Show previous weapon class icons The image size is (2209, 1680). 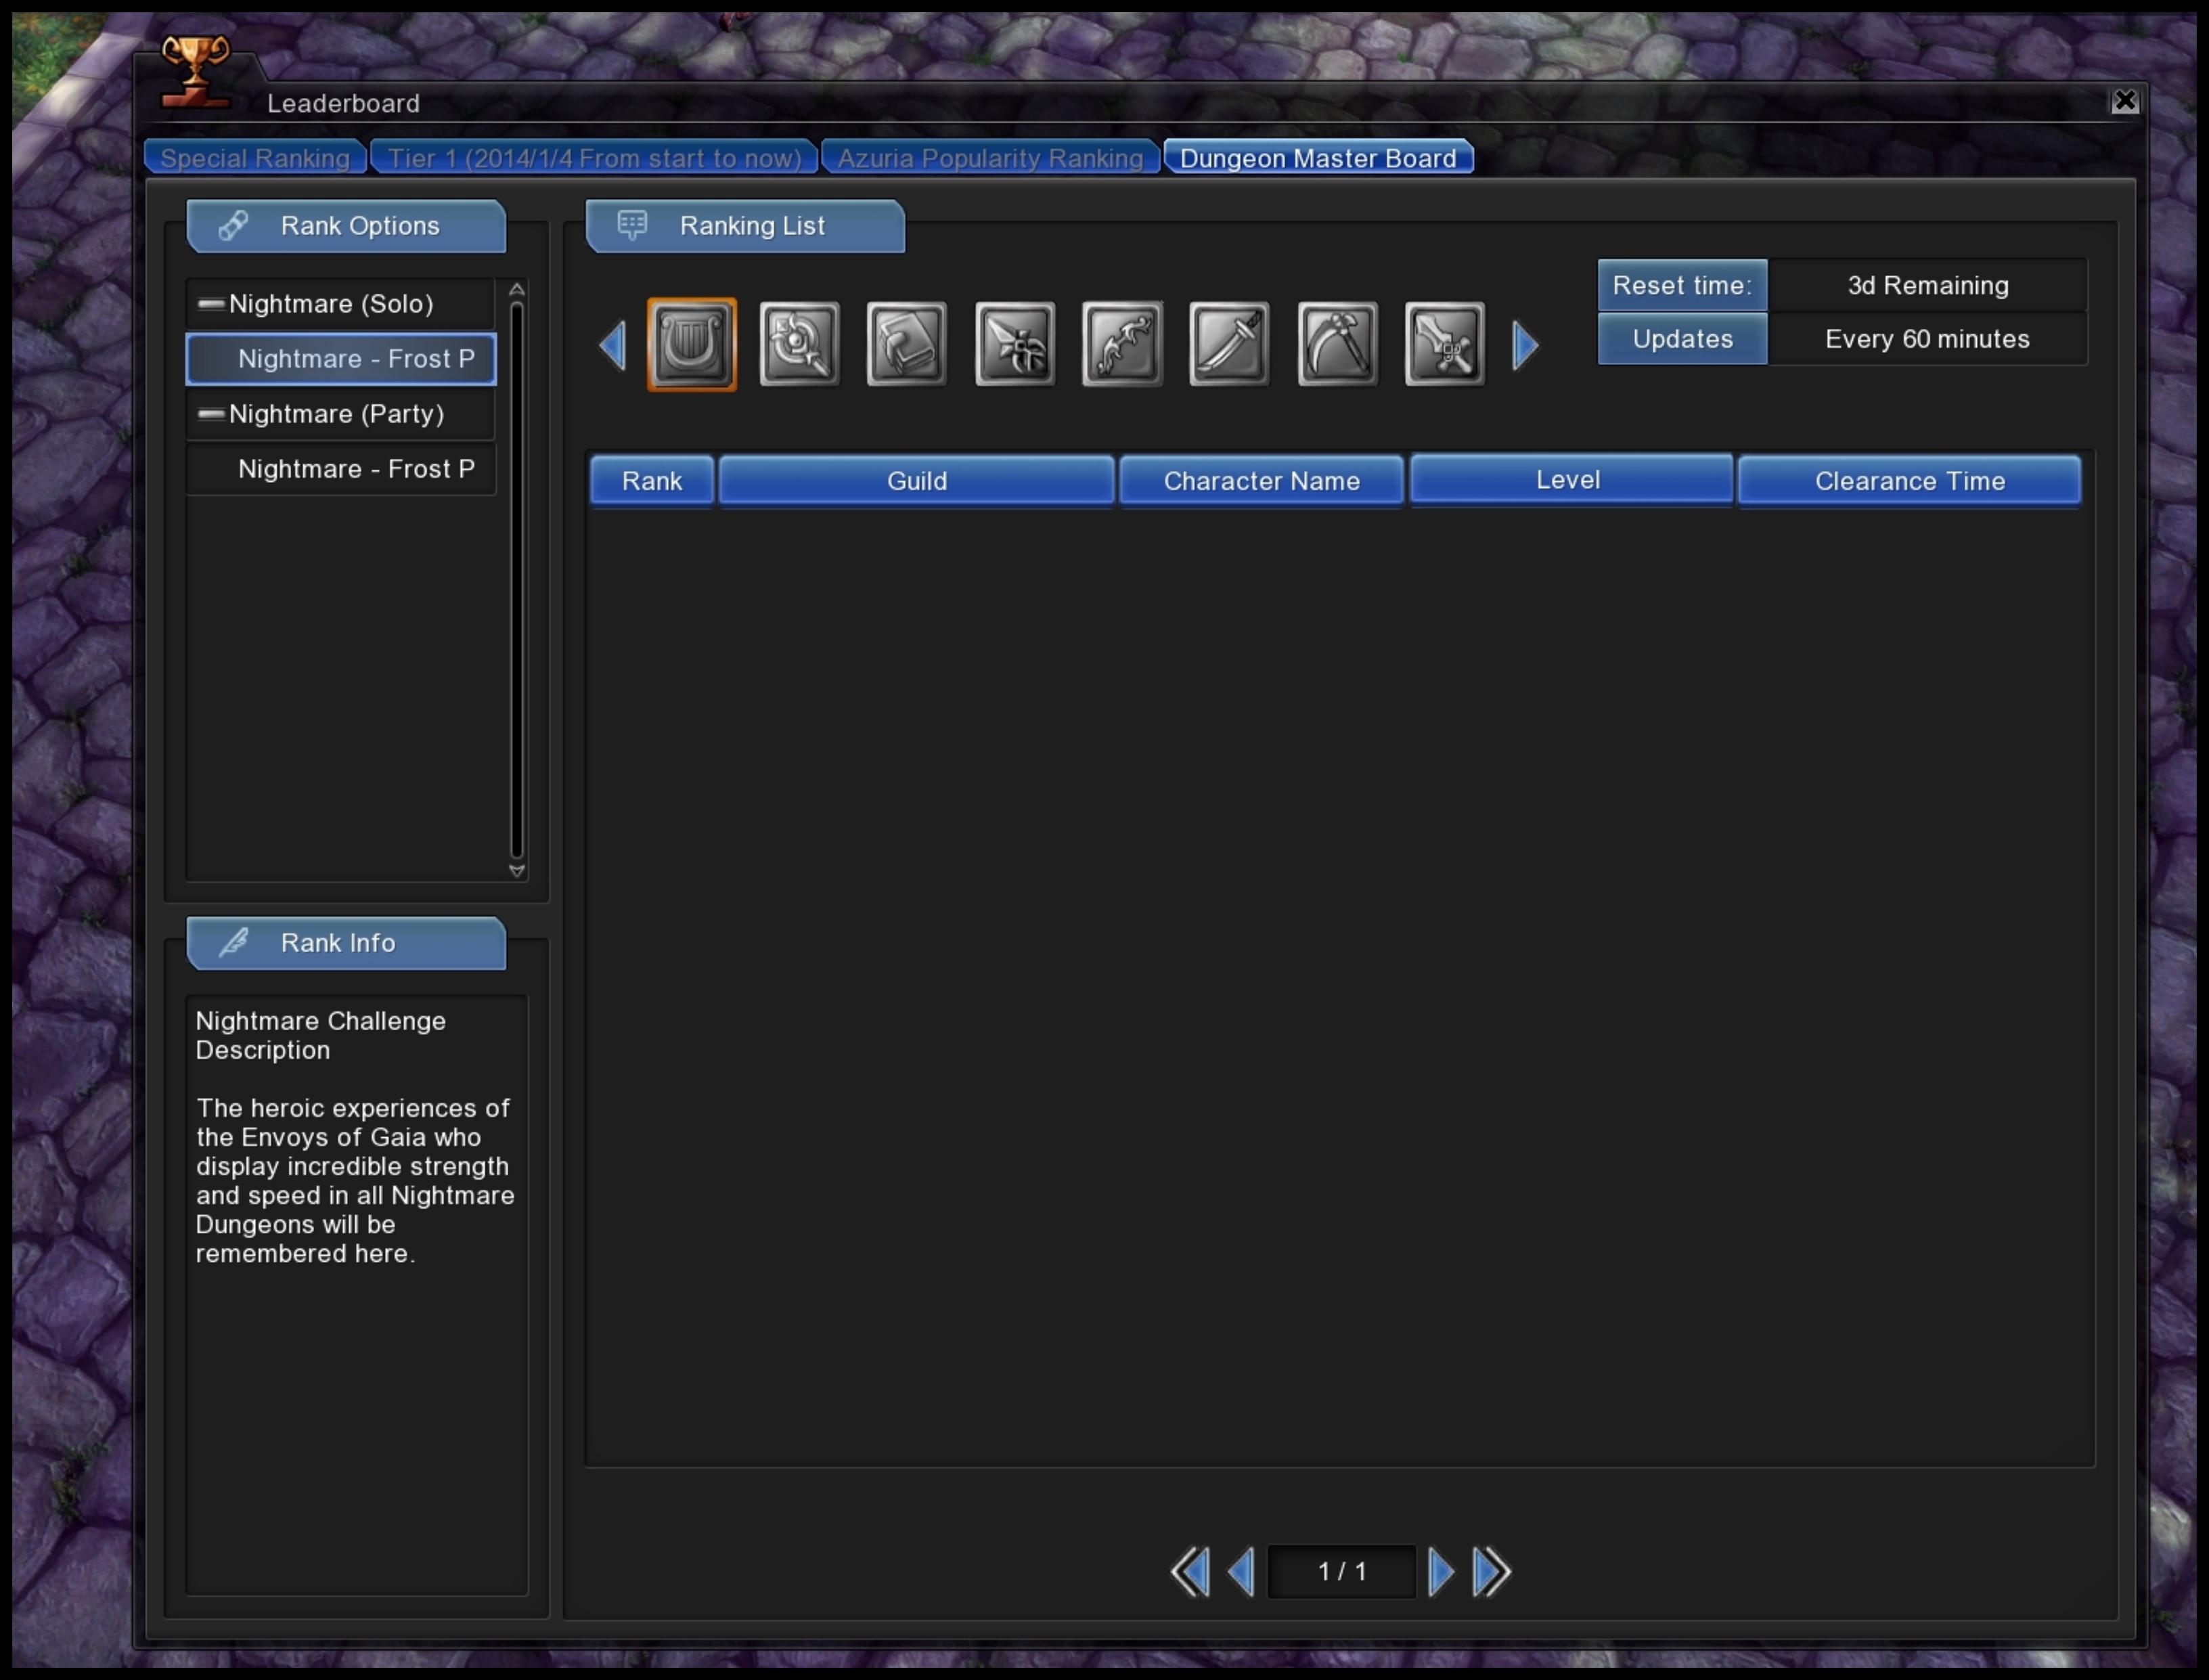(x=613, y=345)
